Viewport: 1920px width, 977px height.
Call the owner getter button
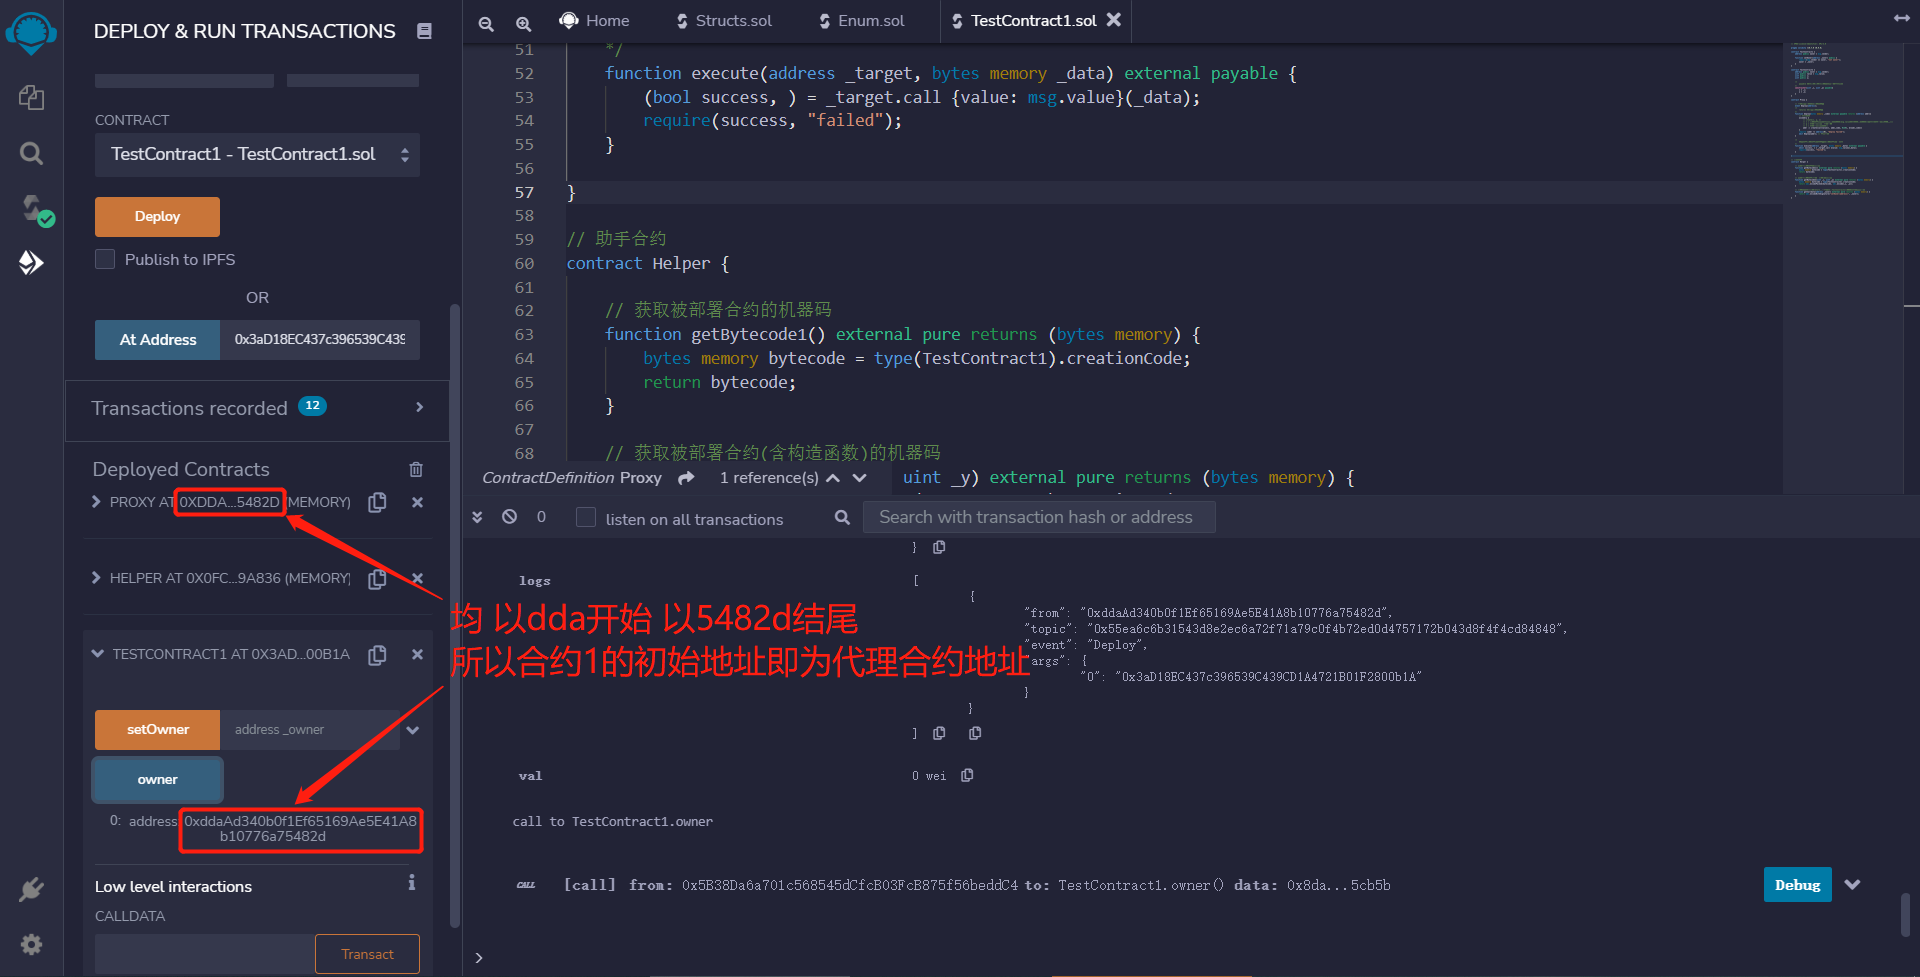[157, 780]
